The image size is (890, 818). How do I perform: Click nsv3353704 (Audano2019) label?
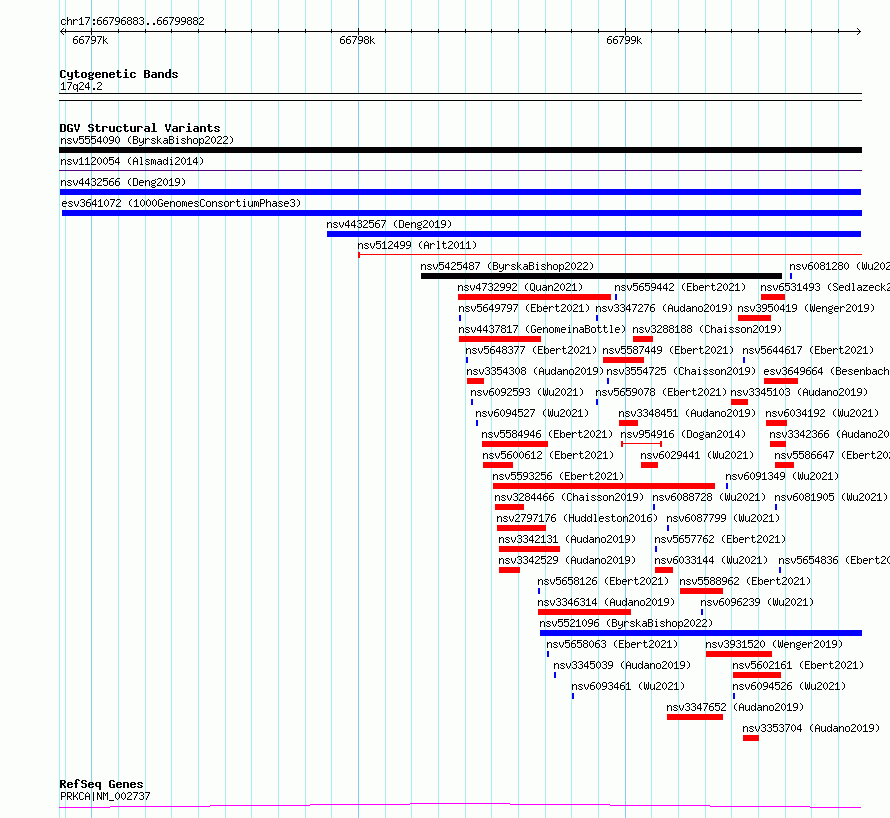tap(811, 728)
